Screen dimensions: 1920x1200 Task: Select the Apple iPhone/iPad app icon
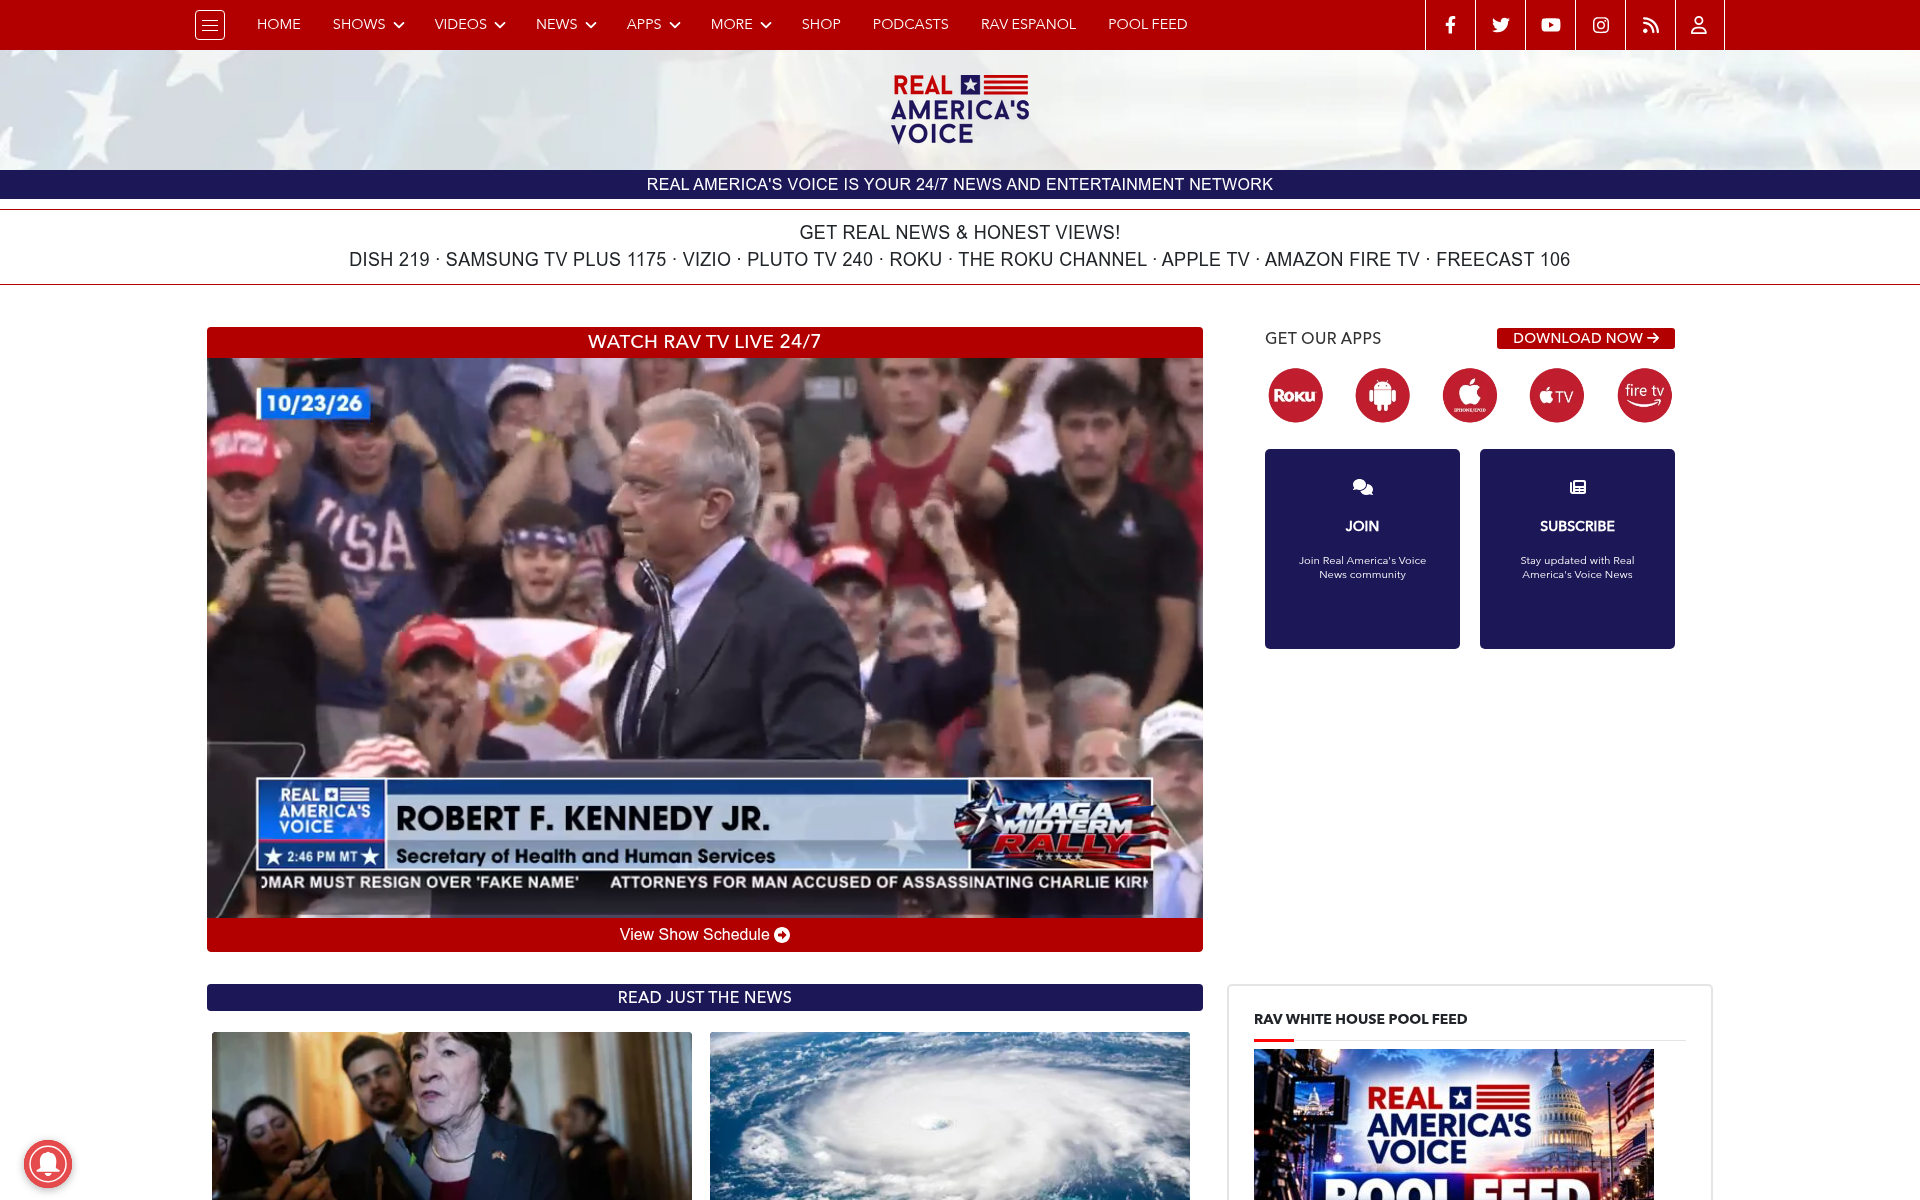coord(1469,395)
